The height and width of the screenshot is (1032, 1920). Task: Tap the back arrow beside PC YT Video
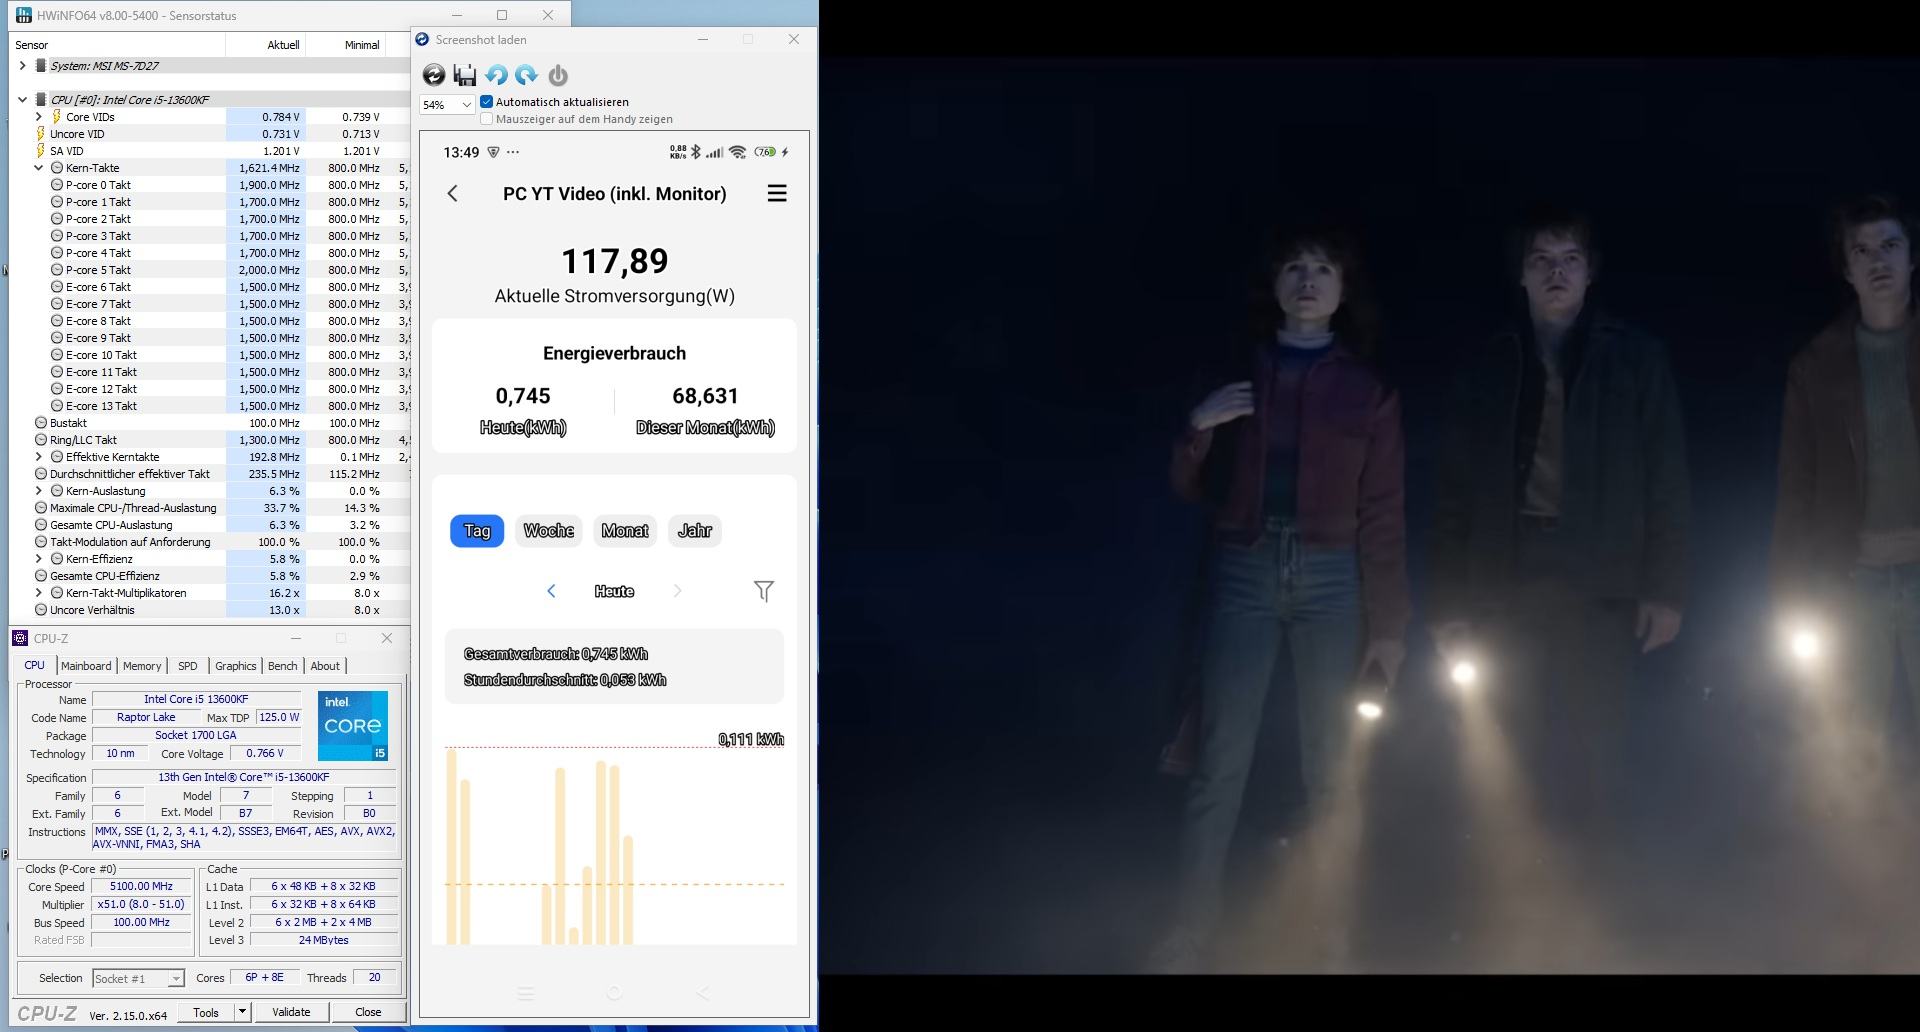pyautogui.click(x=453, y=194)
